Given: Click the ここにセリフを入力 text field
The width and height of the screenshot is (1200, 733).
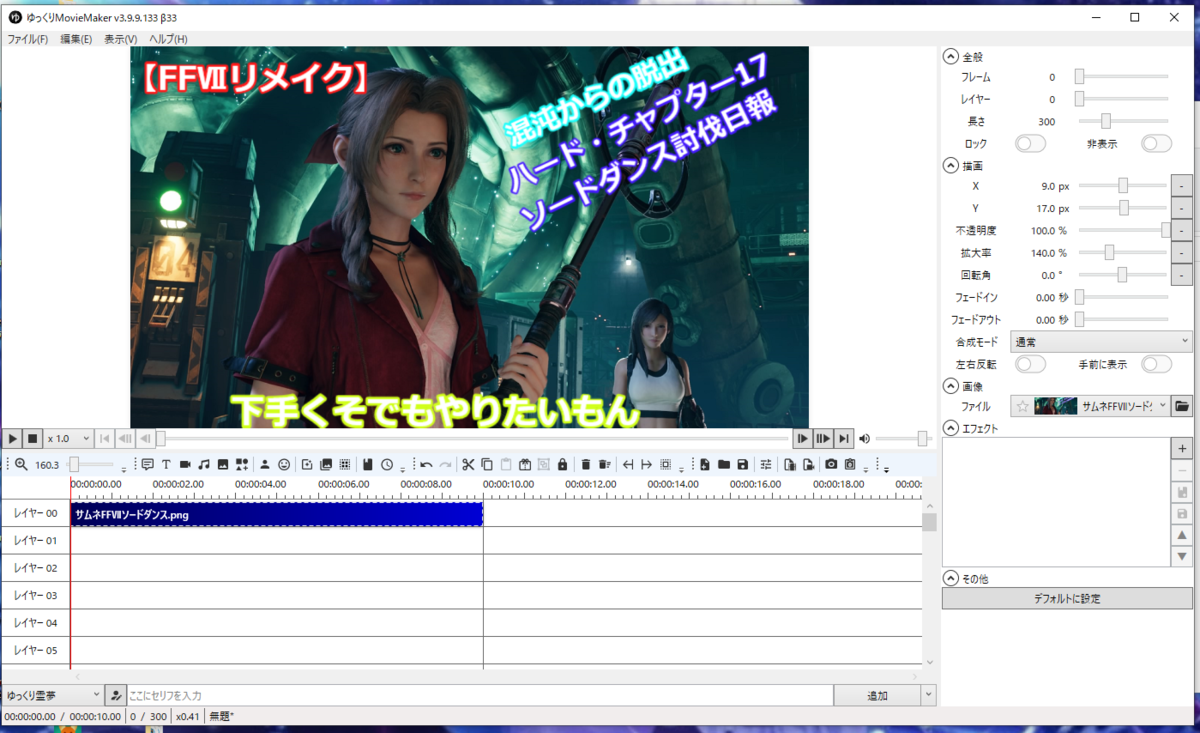Looking at the screenshot, I should point(480,695).
